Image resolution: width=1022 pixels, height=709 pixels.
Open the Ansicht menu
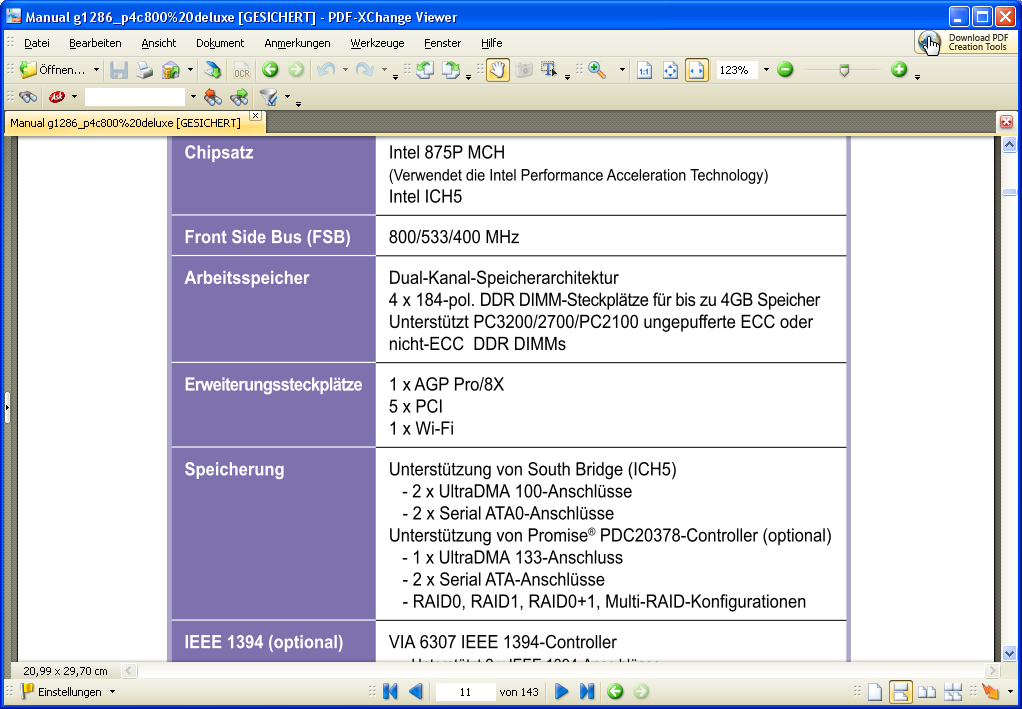click(x=159, y=43)
